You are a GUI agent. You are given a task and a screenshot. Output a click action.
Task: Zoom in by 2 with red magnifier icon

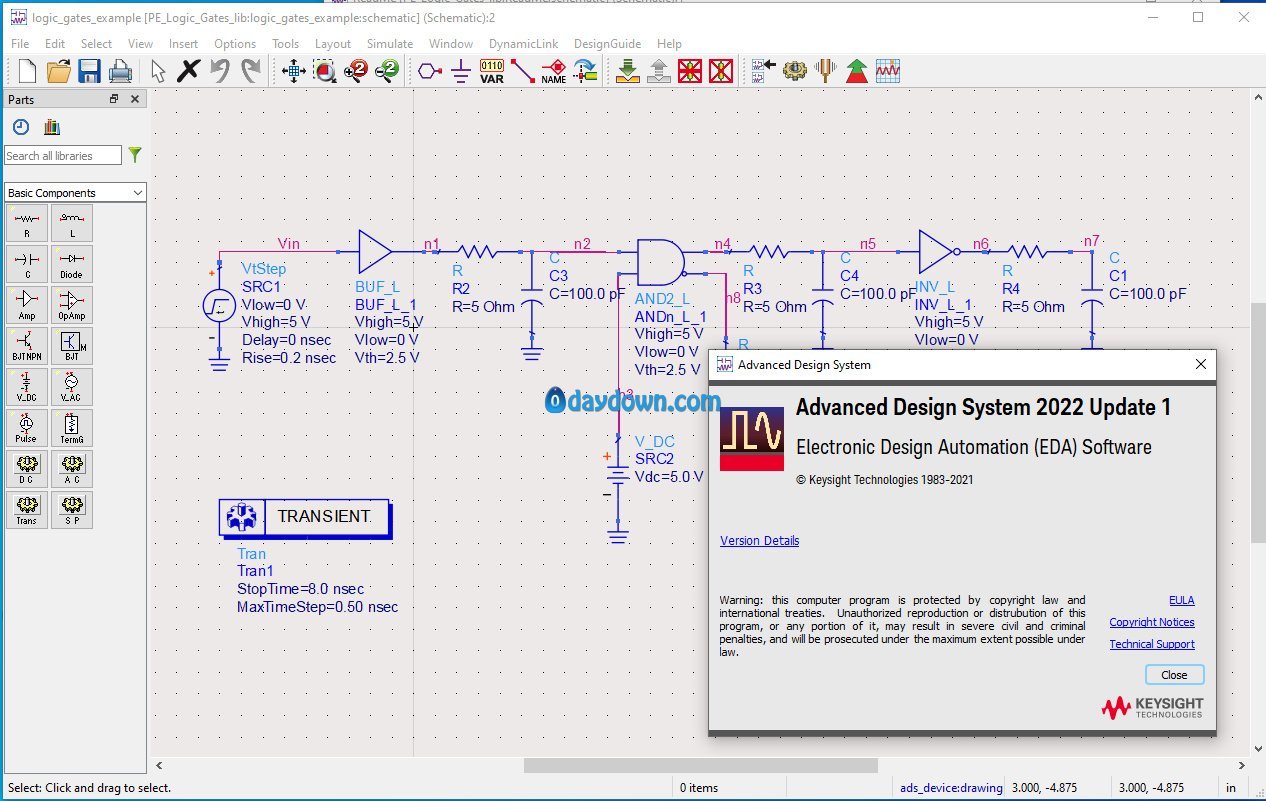356,71
